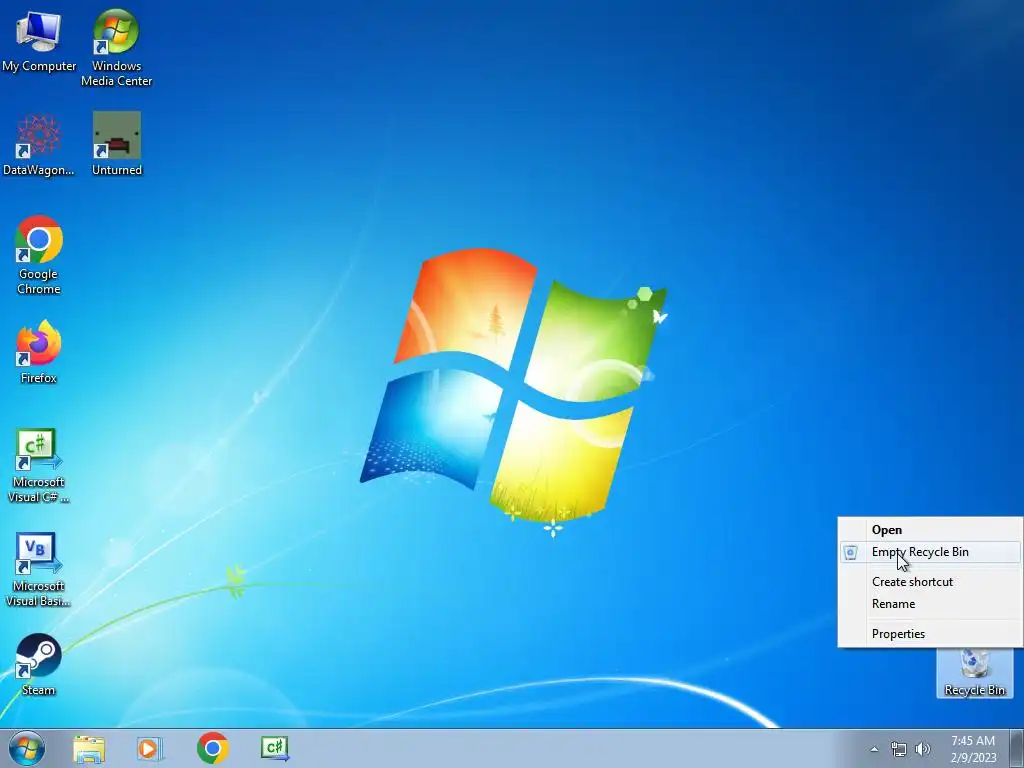Open the volume speaker tray icon
Screen dimensions: 1024x768
[x=923, y=750]
